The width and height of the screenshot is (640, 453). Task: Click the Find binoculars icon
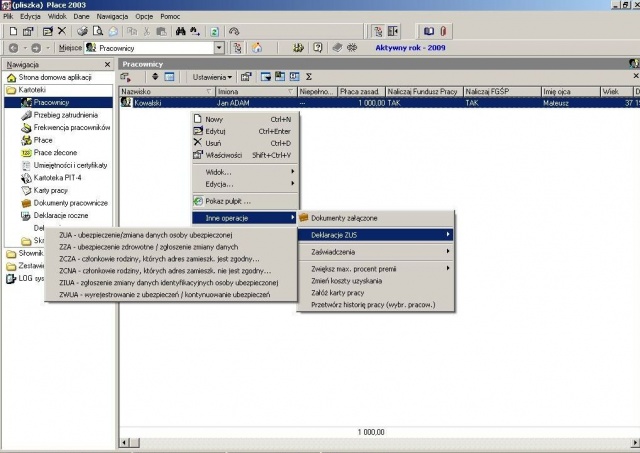(x=180, y=31)
